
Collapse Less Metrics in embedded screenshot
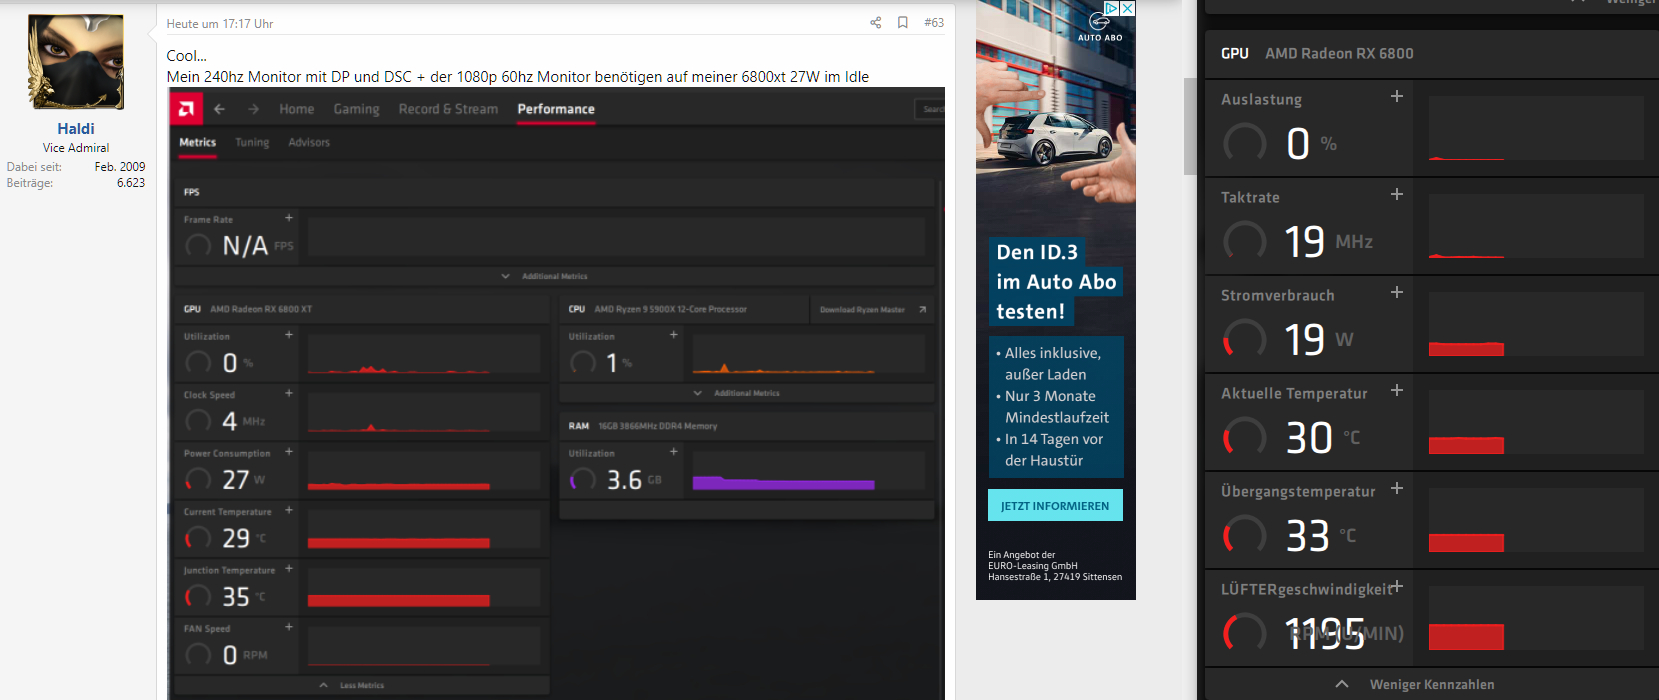[352, 685]
